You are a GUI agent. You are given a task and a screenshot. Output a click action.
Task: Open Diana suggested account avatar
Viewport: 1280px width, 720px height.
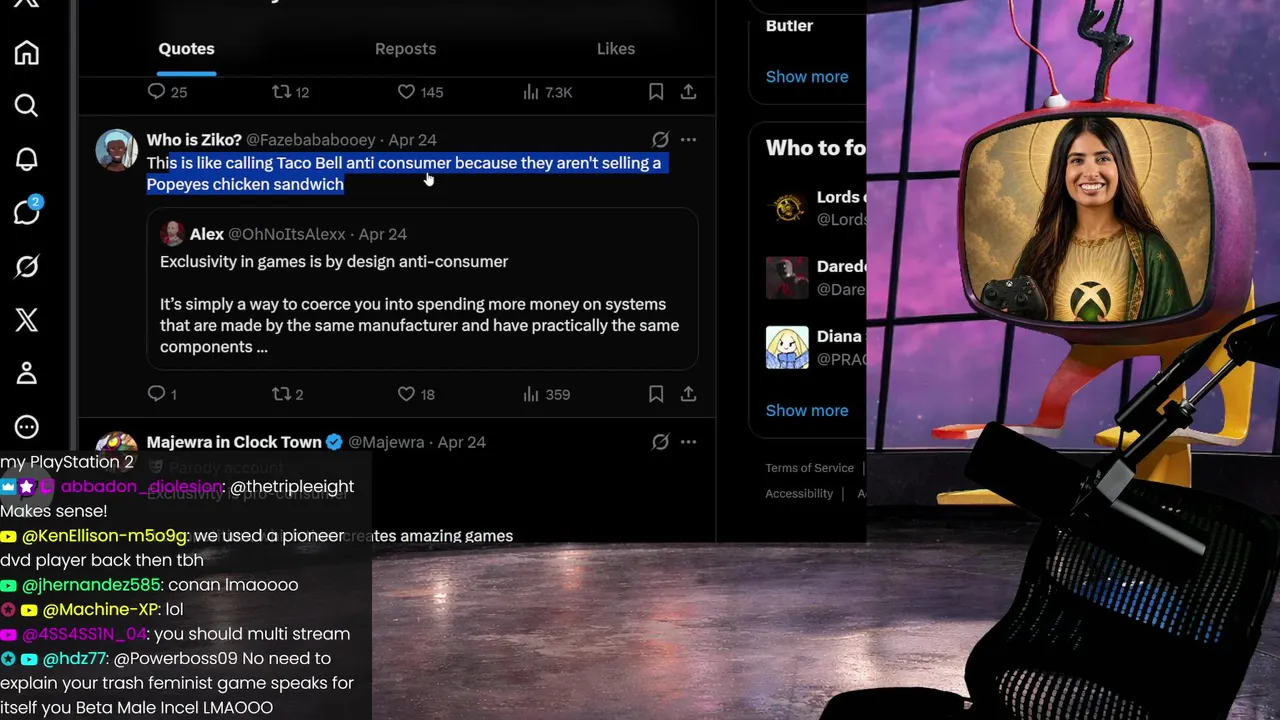pos(787,348)
